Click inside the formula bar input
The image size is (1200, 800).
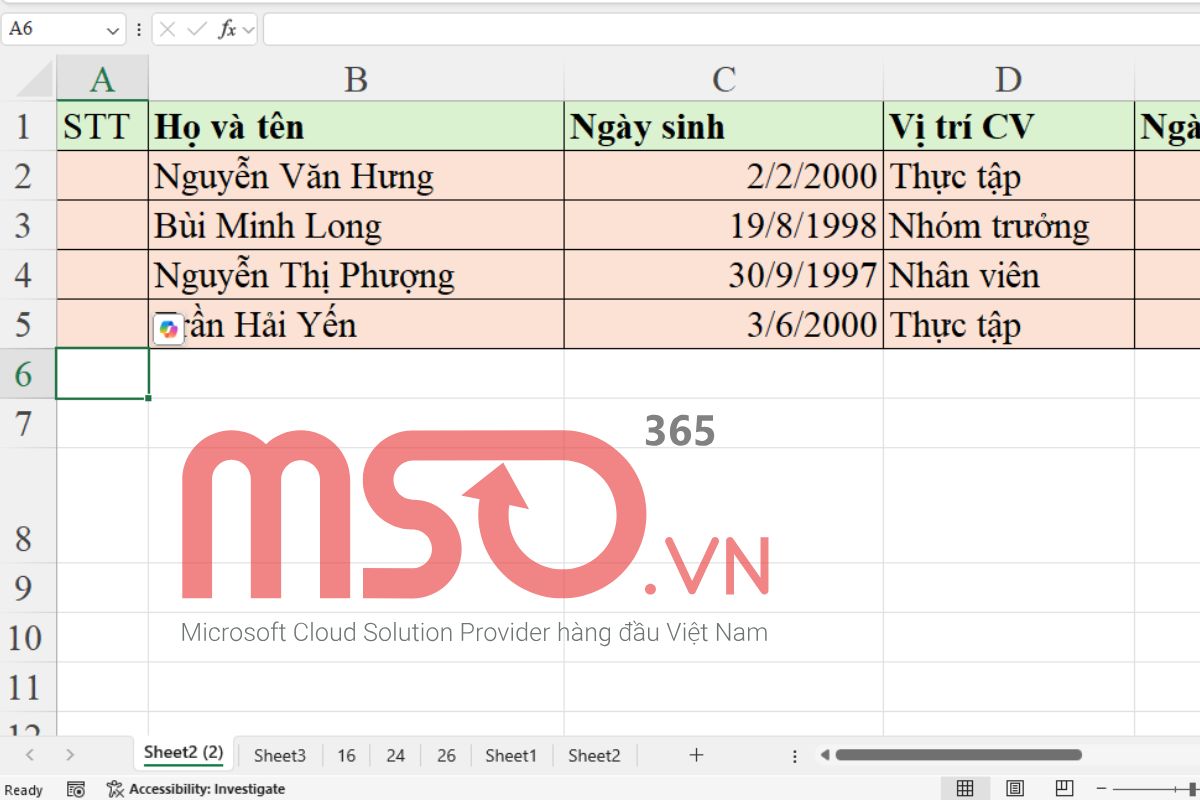[x=730, y=29]
